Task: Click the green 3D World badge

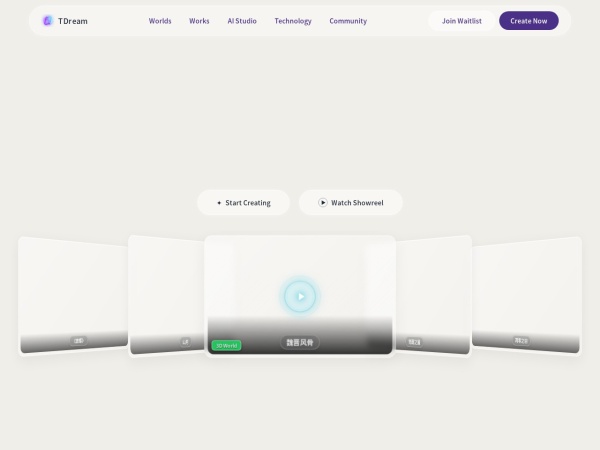Action: (x=226, y=346)
